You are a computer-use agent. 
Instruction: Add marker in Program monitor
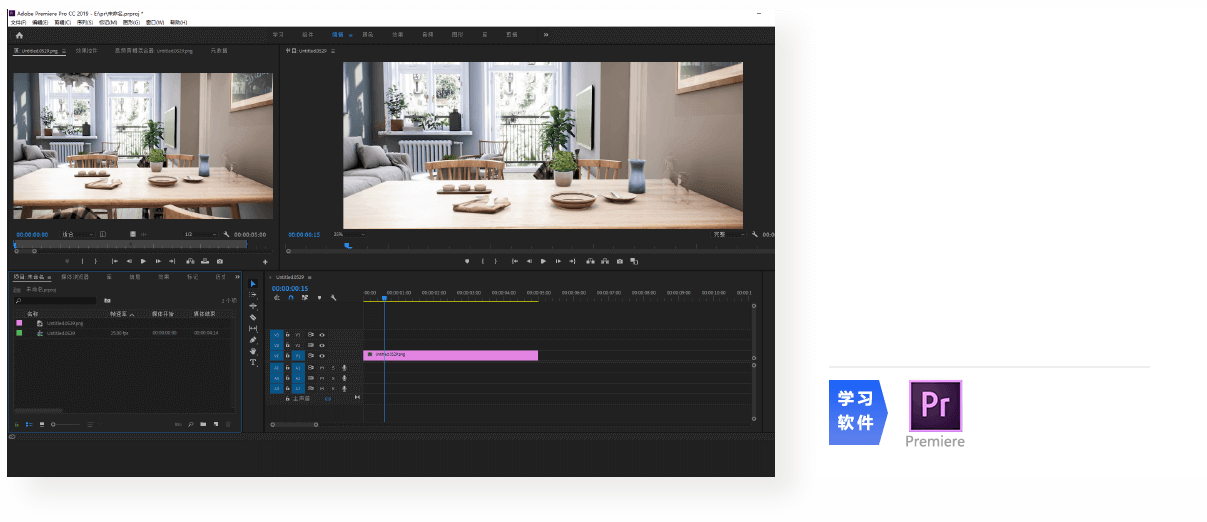point(467,261)
